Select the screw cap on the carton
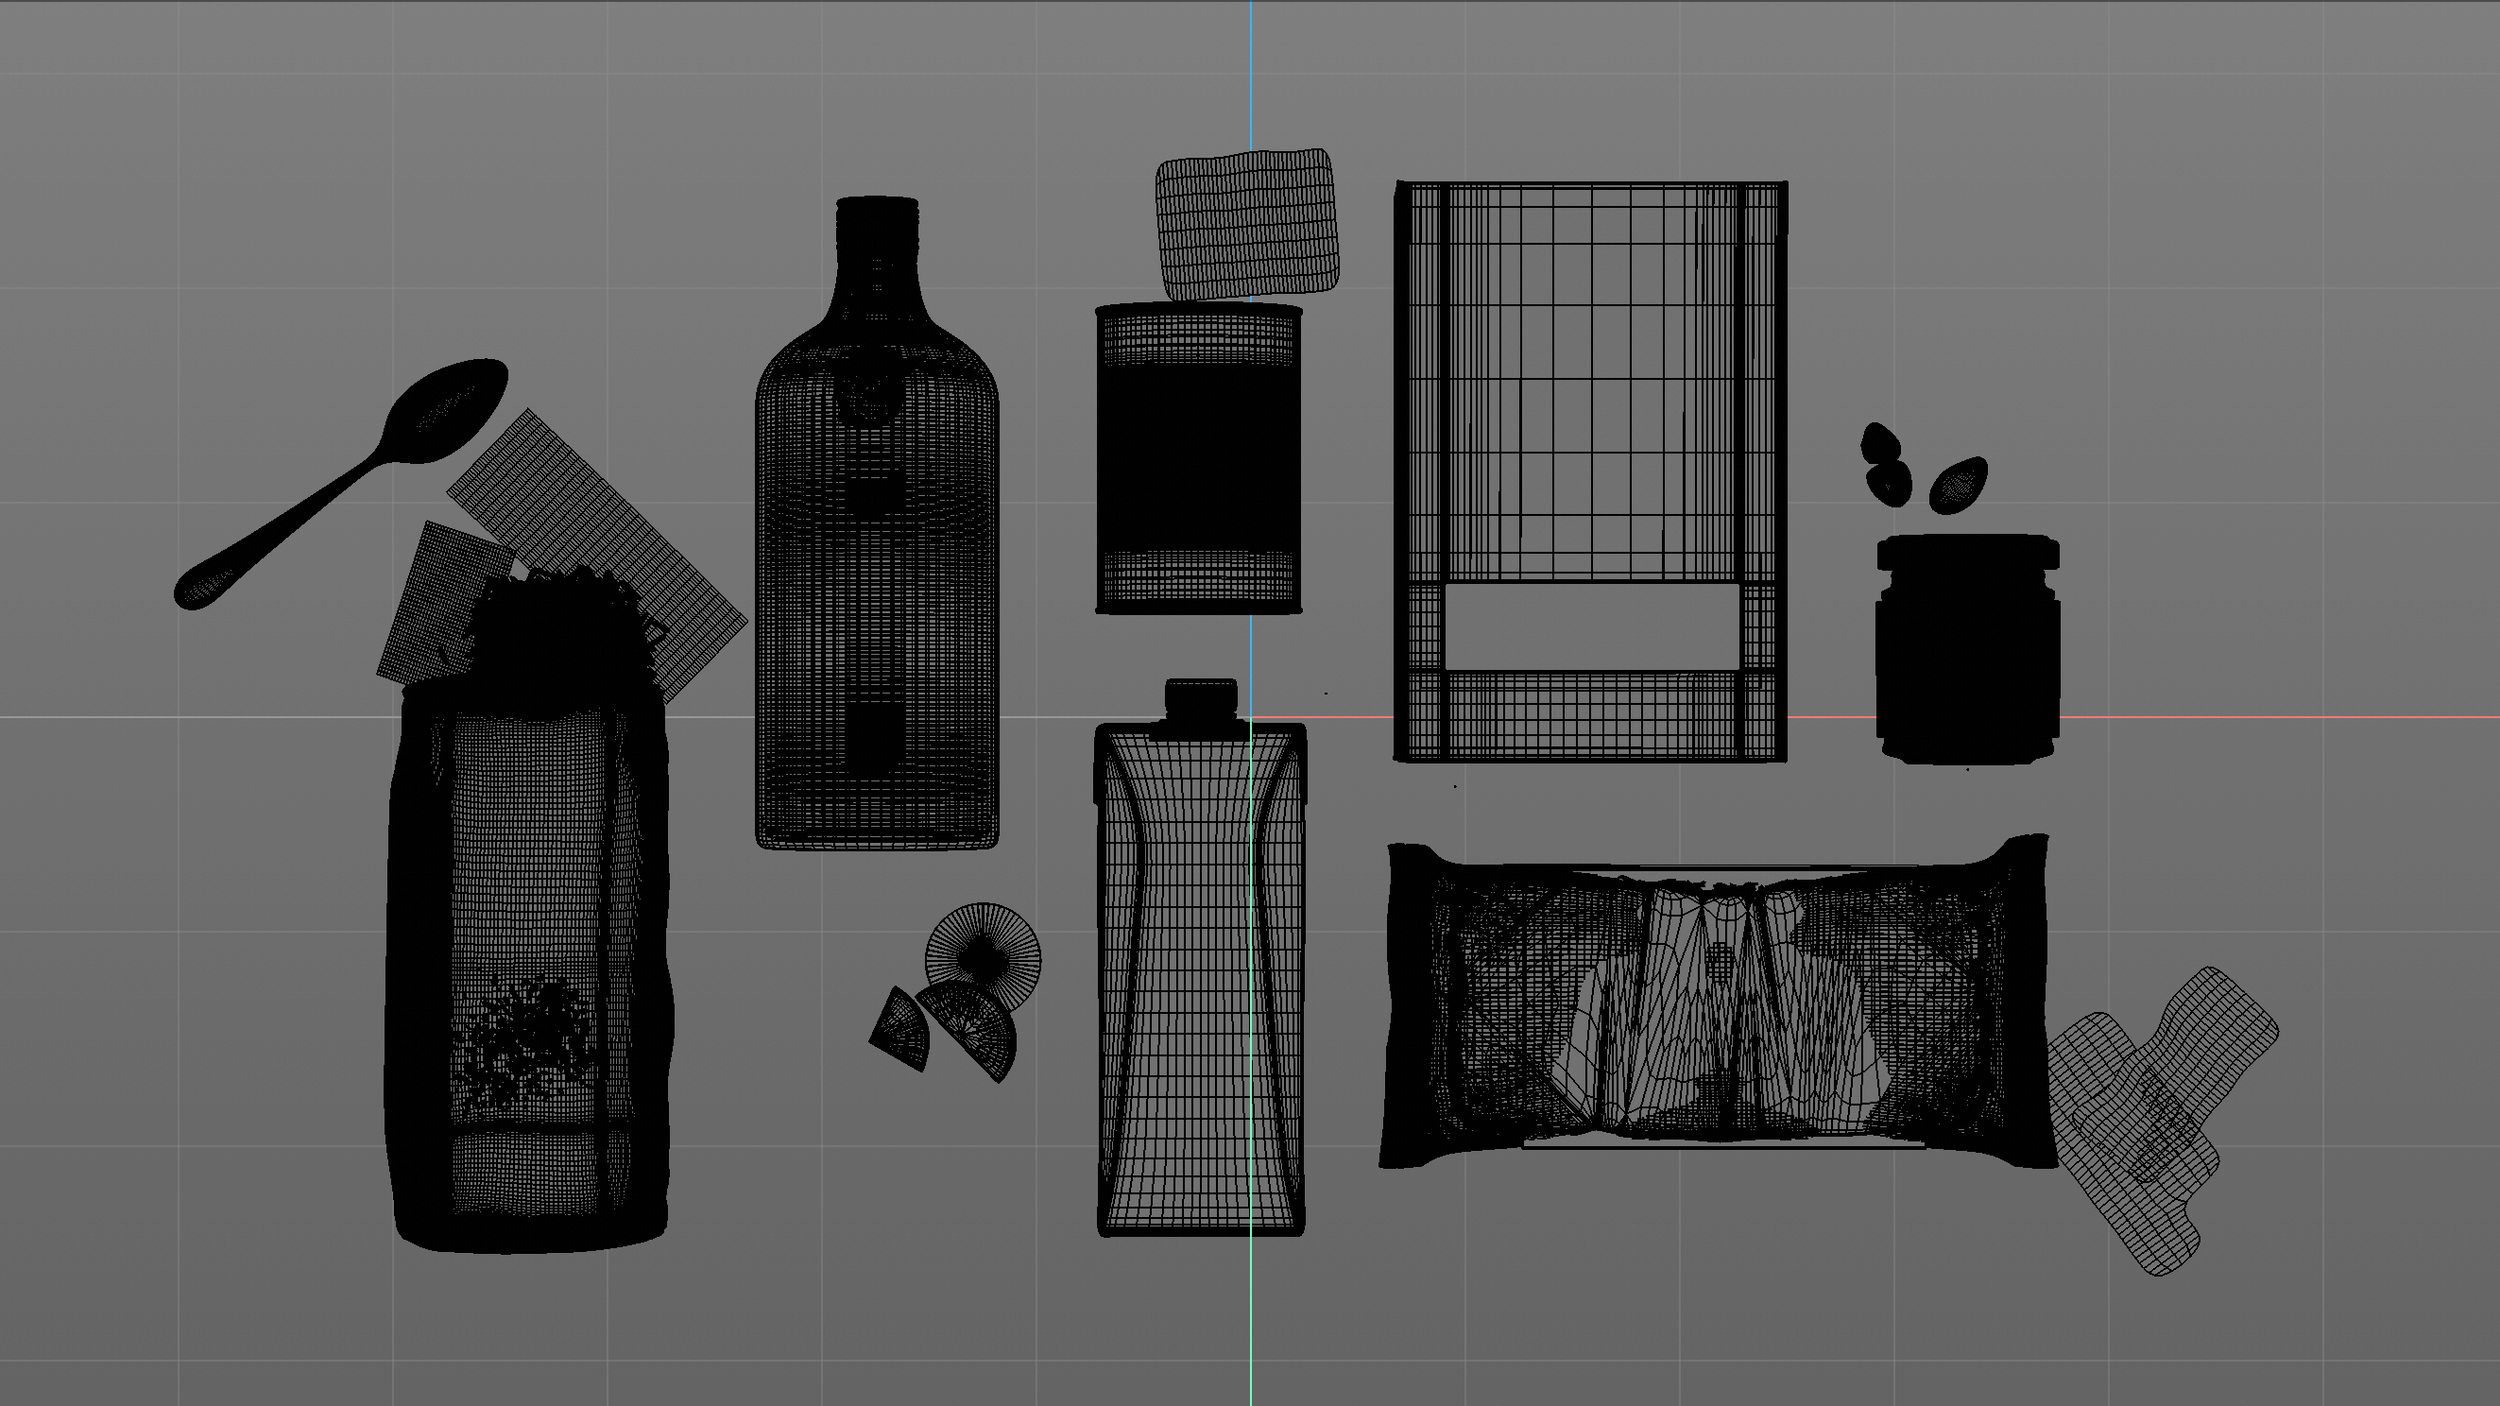2500x1406 pixels. 1201,700
